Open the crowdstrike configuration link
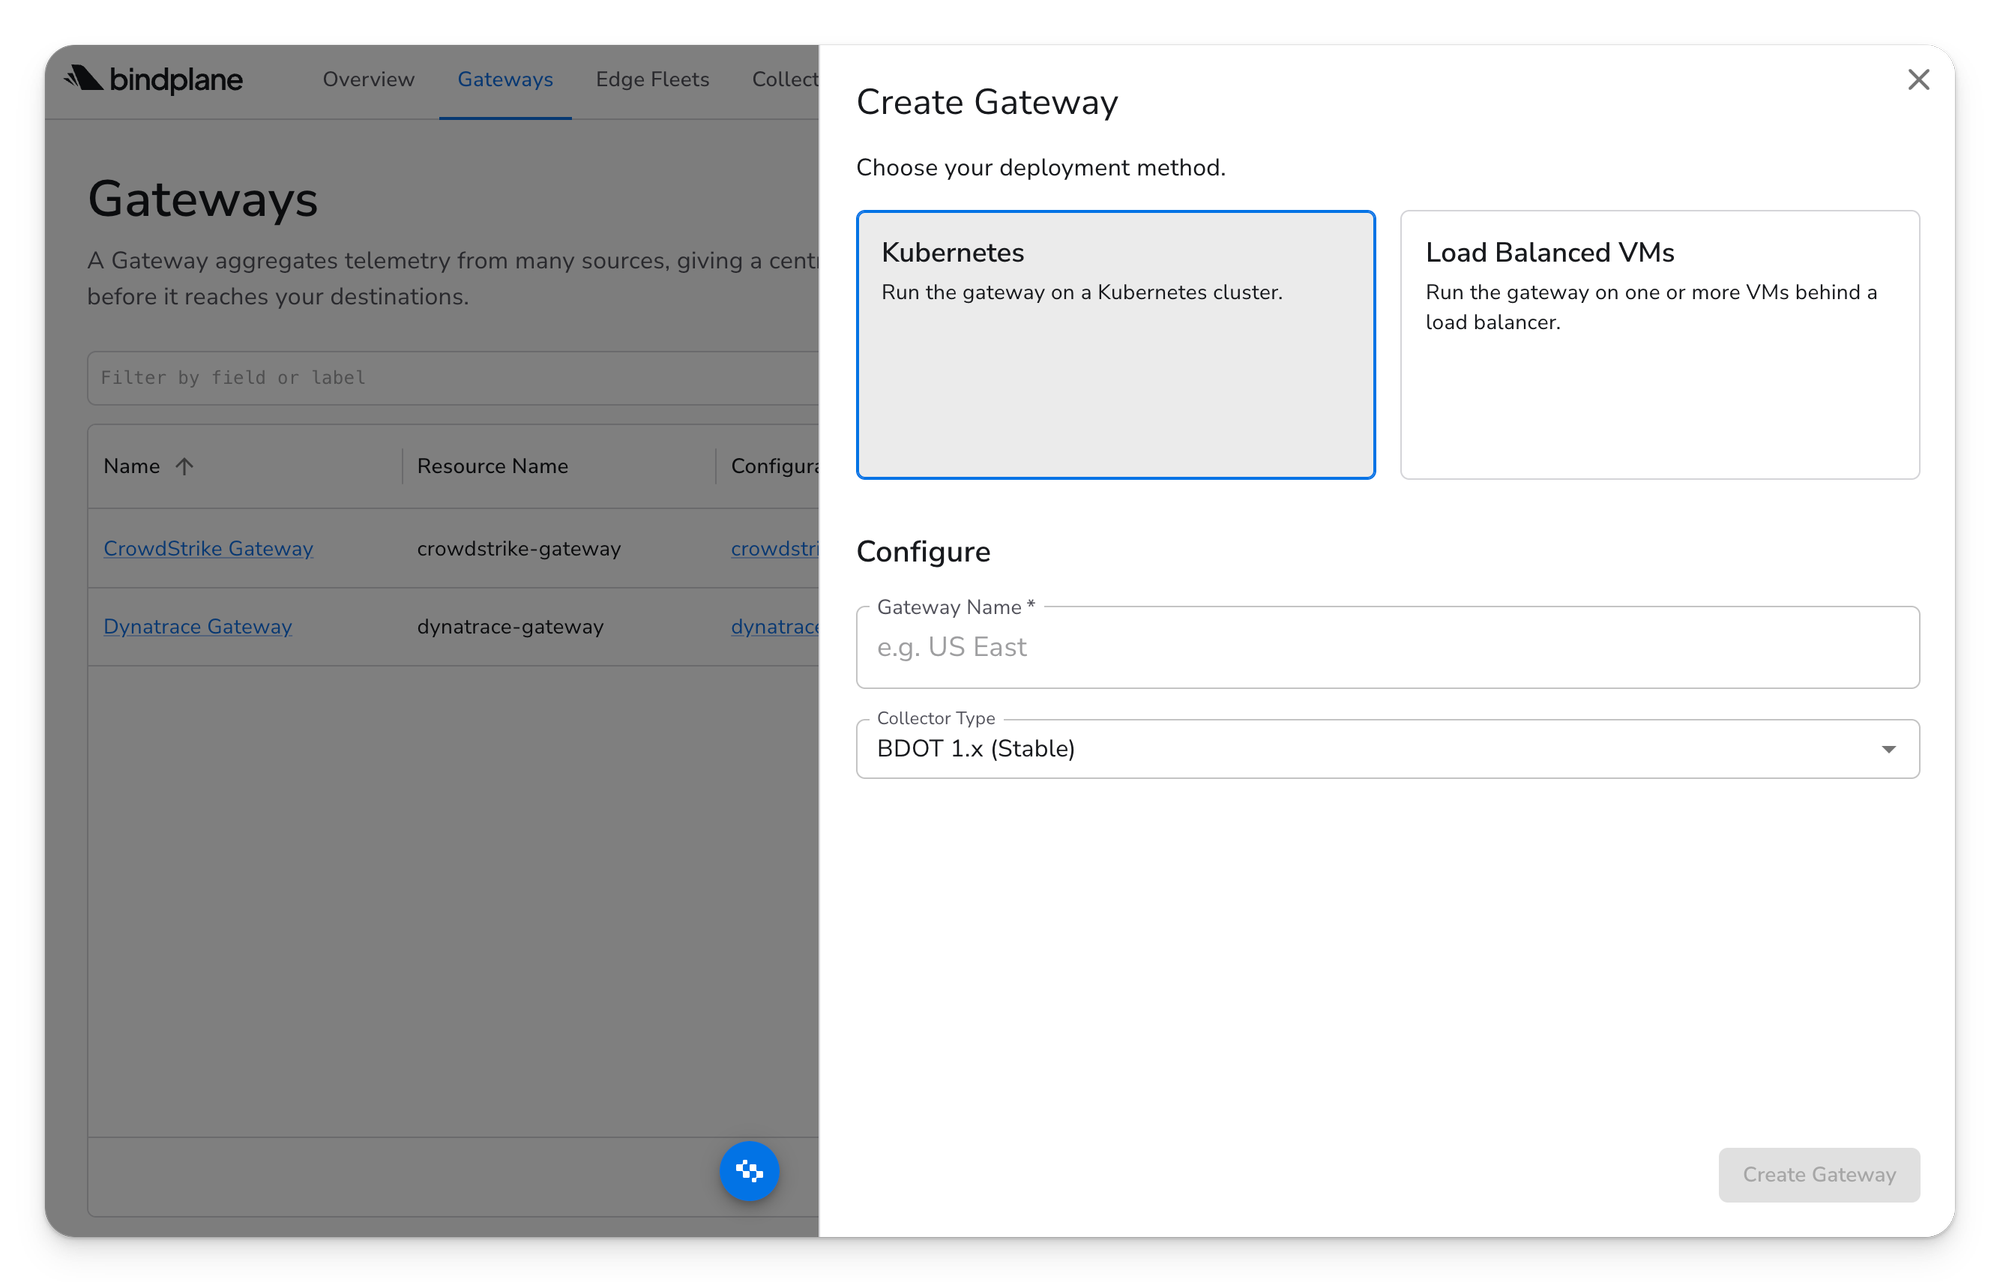 click(775, 548)
